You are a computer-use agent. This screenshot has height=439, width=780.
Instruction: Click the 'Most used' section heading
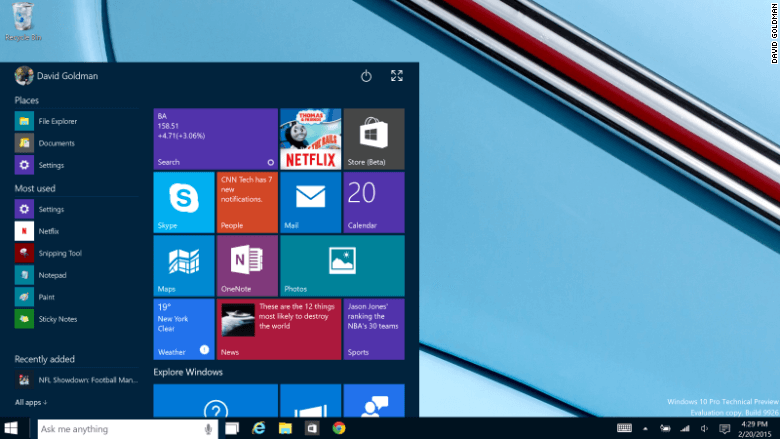[x=35, y=188]
